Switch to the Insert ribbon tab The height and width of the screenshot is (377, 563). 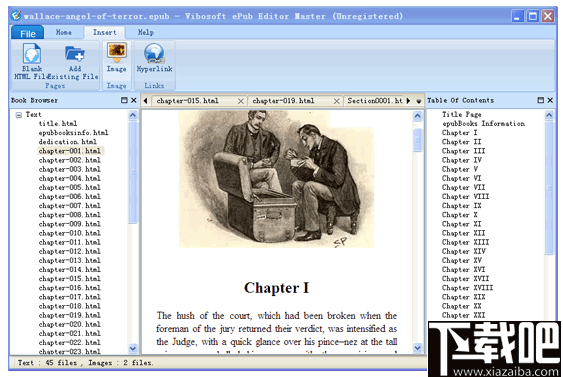click(104, 32)
